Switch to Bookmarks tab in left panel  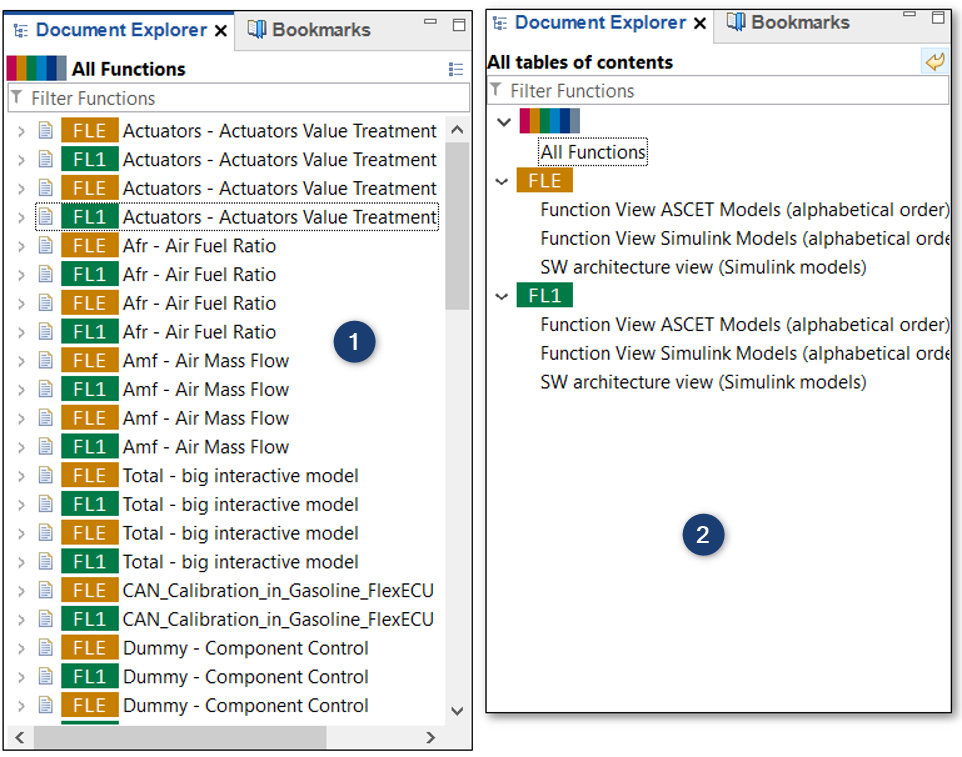click(310, 30)
